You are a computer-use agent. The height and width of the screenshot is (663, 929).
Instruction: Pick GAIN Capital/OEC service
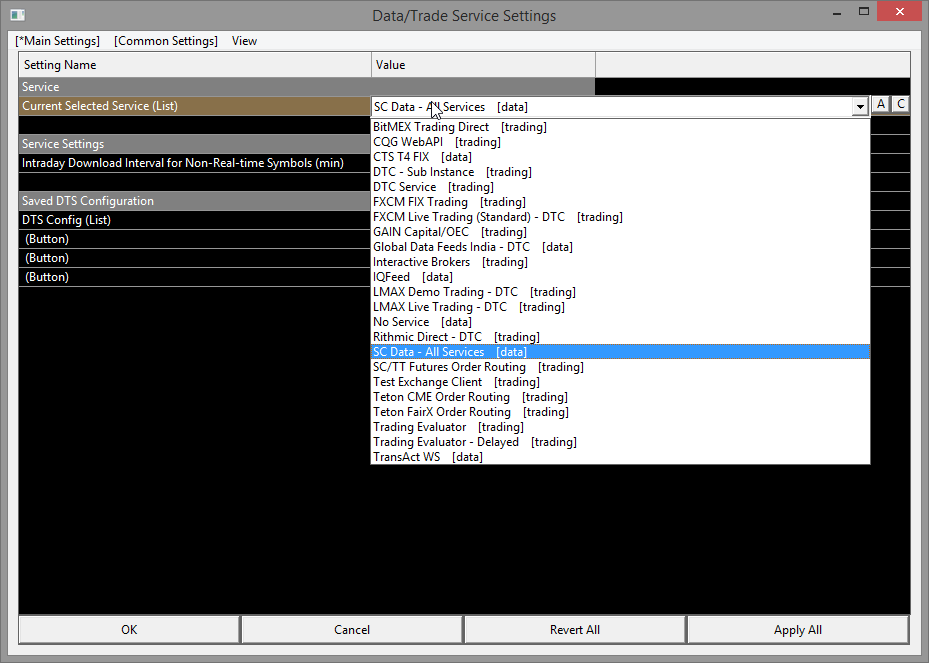click(x=620, y=232)
